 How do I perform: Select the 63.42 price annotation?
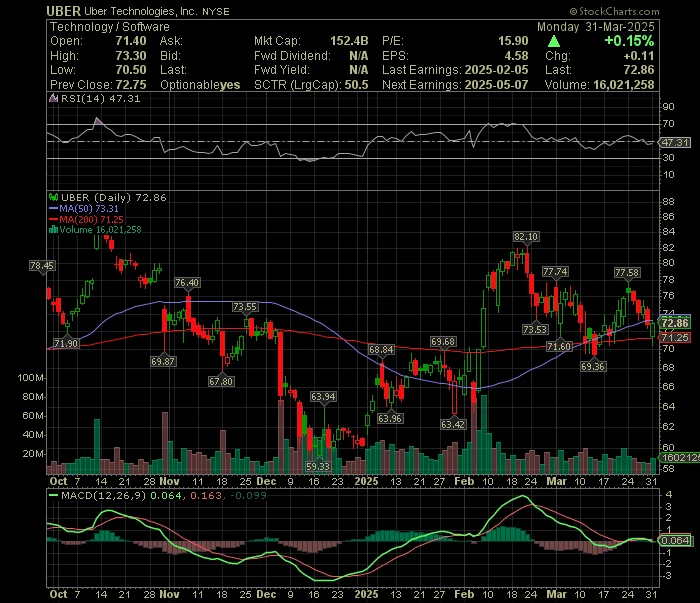point(453,424)
